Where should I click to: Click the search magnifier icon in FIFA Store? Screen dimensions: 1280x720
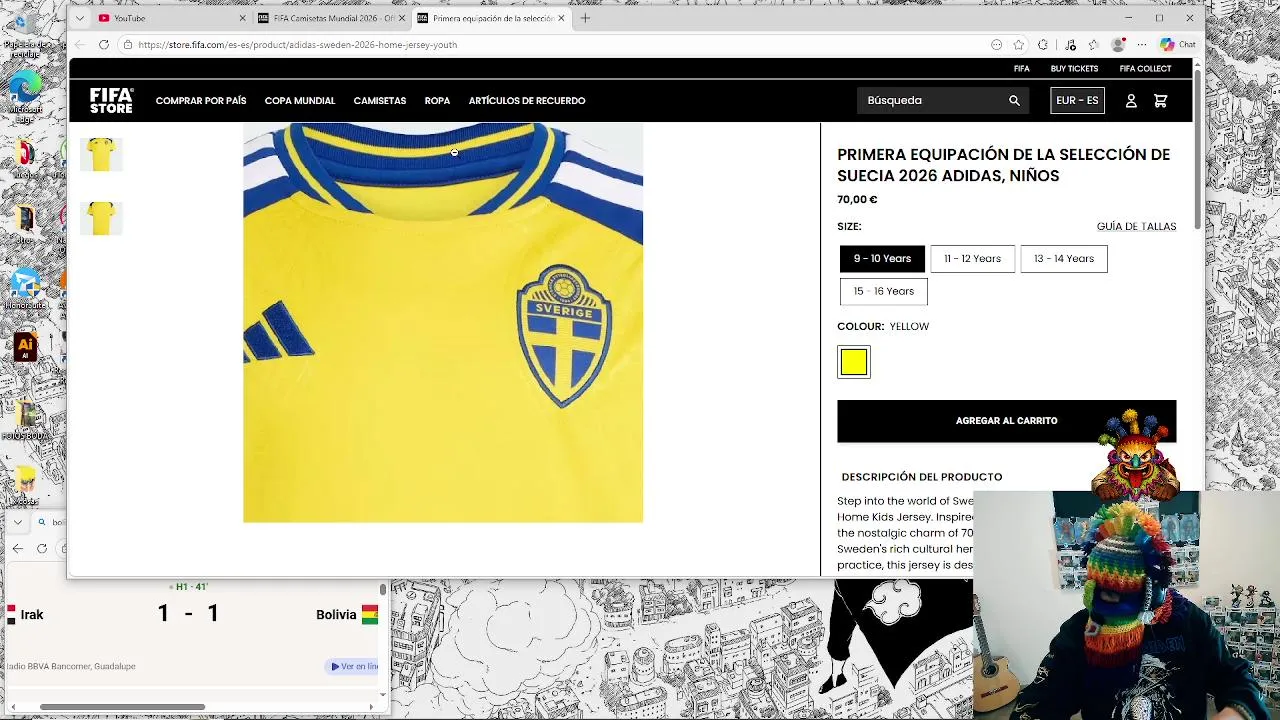pos(1014,100)
